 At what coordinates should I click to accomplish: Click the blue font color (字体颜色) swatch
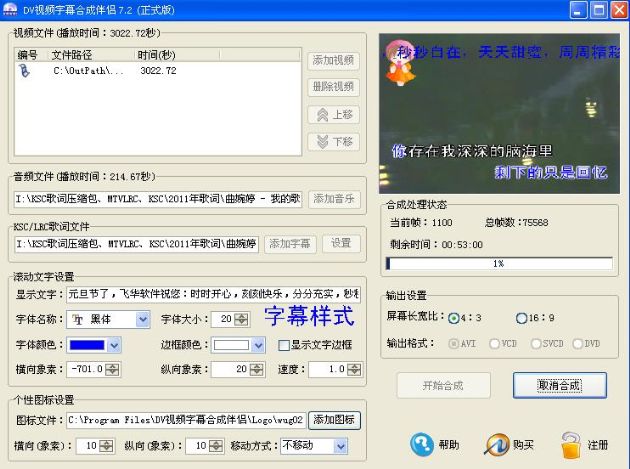(85, 345)
